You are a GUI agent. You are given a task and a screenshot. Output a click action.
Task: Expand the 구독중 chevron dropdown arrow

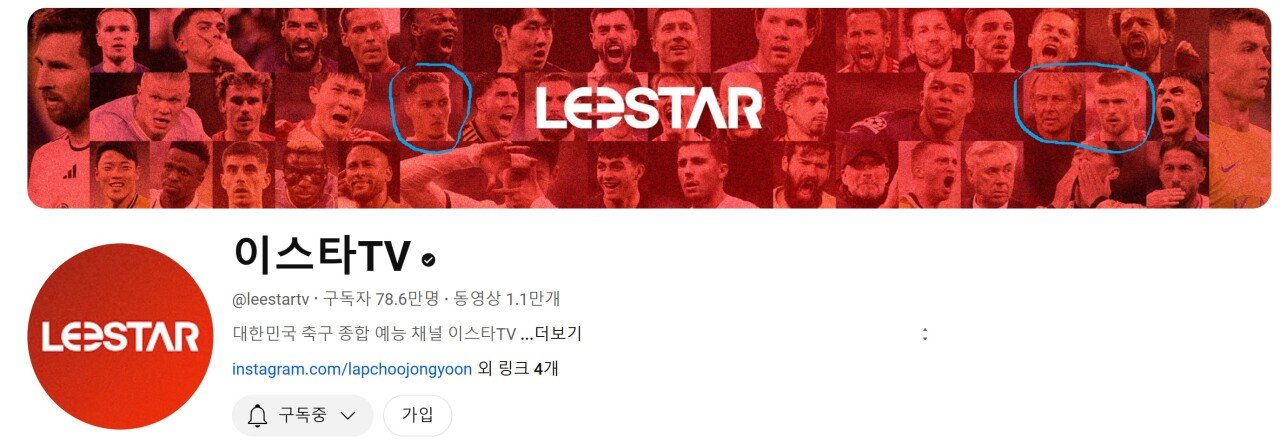[348, 415]
